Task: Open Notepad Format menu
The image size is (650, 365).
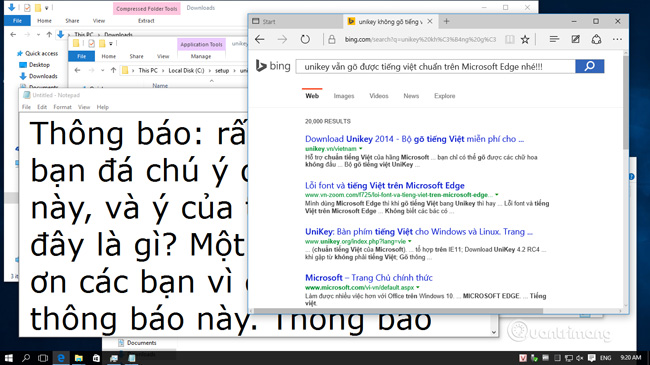Action: point(62,107)
